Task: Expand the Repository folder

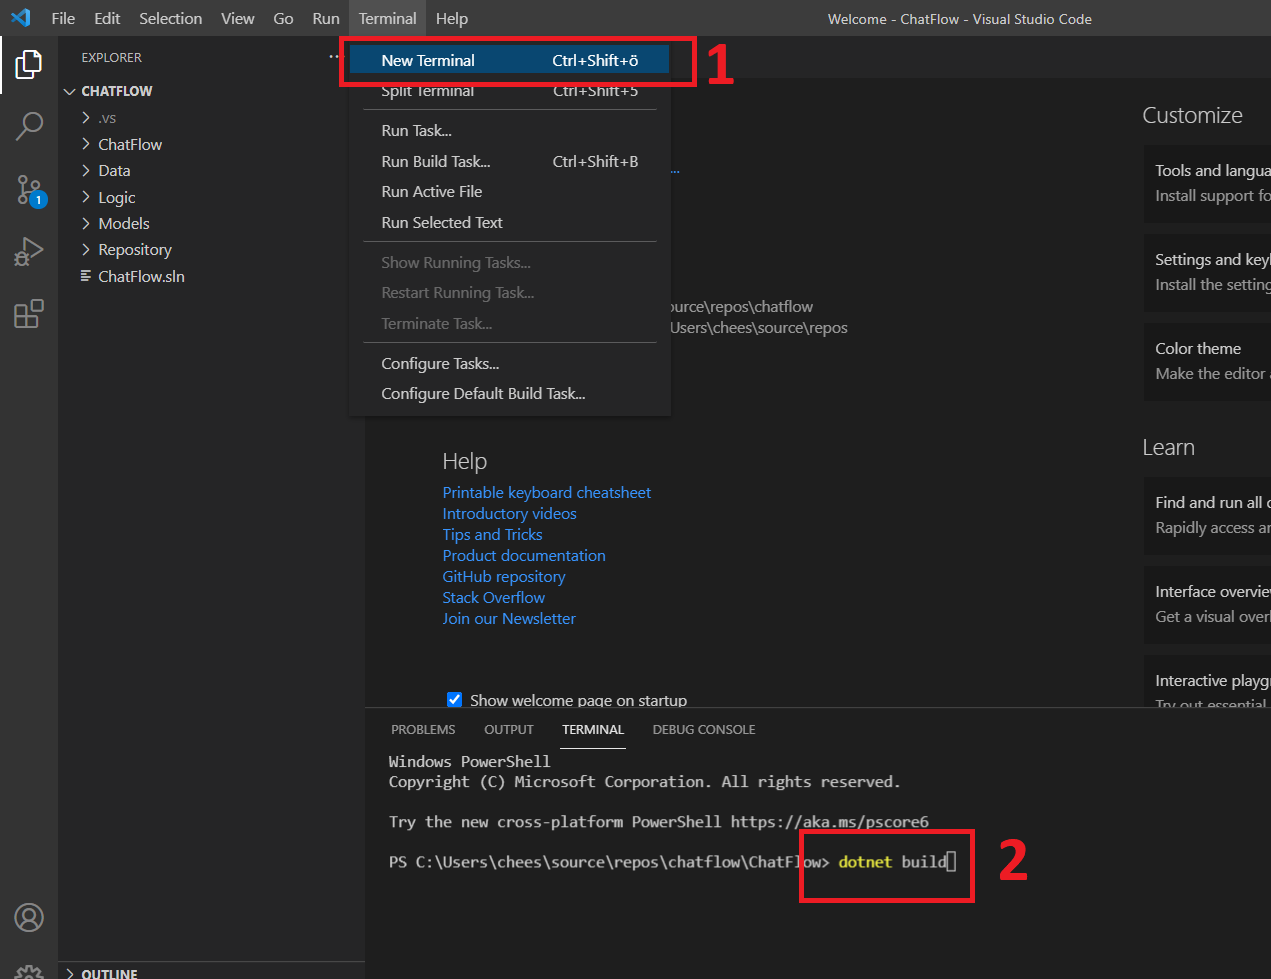Action: click(x=86, y=249)
